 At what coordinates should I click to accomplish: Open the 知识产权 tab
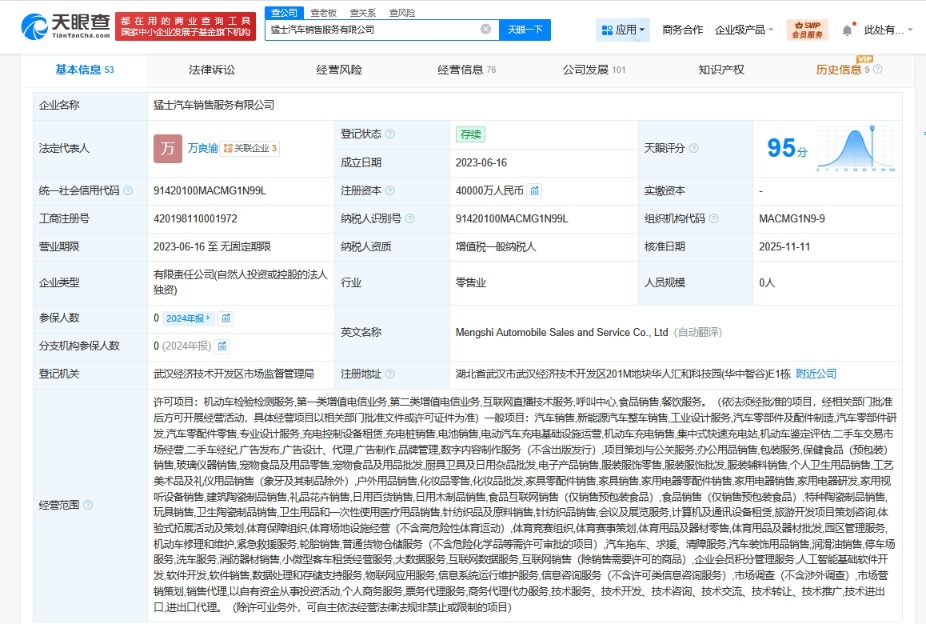(721, 70)
